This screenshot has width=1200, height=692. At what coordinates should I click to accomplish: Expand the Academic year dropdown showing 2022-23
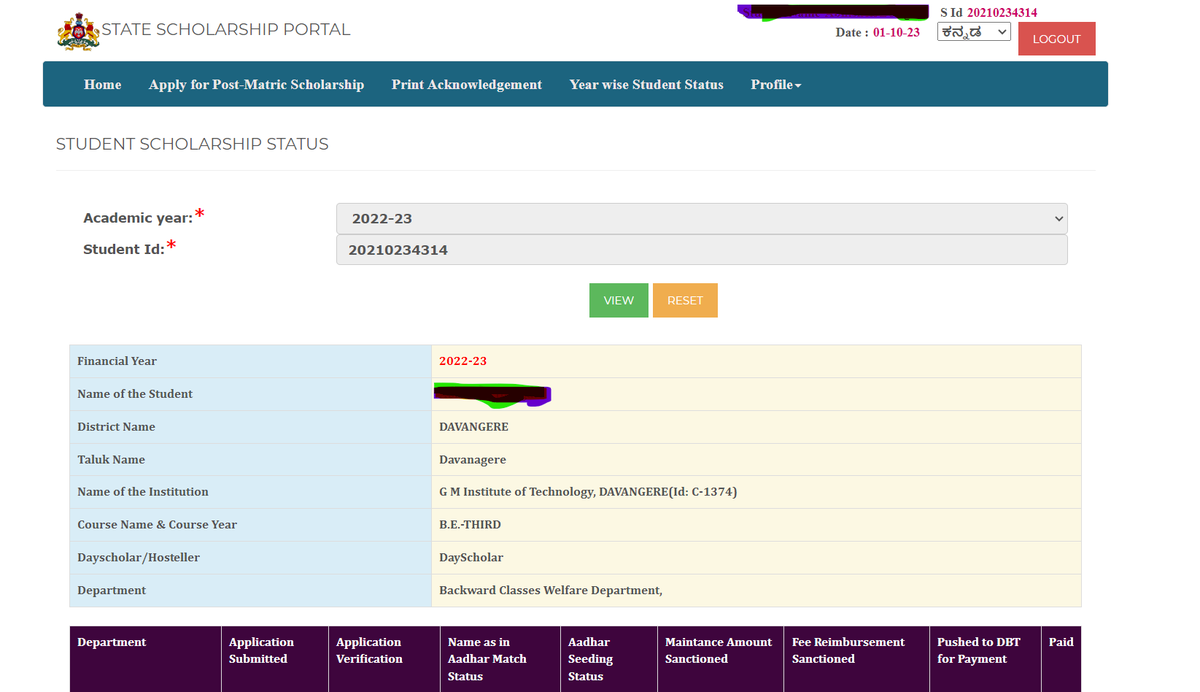[x=700, y=218]
